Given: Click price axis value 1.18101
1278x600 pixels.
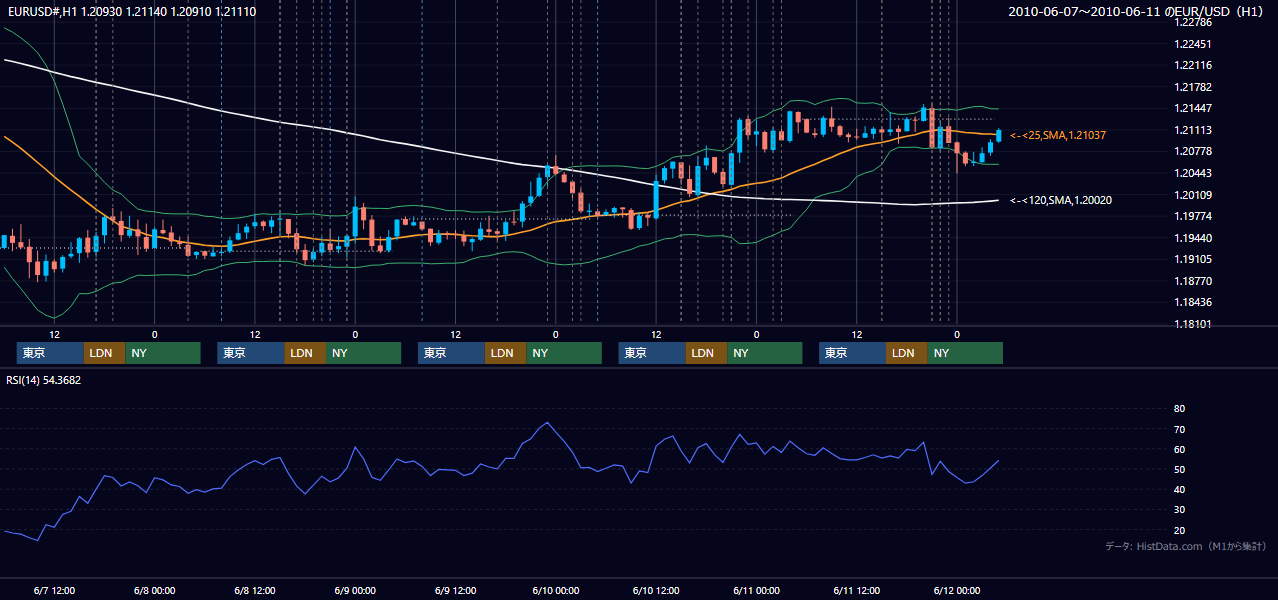Looking at the screenshot, I should (1193, 324).
